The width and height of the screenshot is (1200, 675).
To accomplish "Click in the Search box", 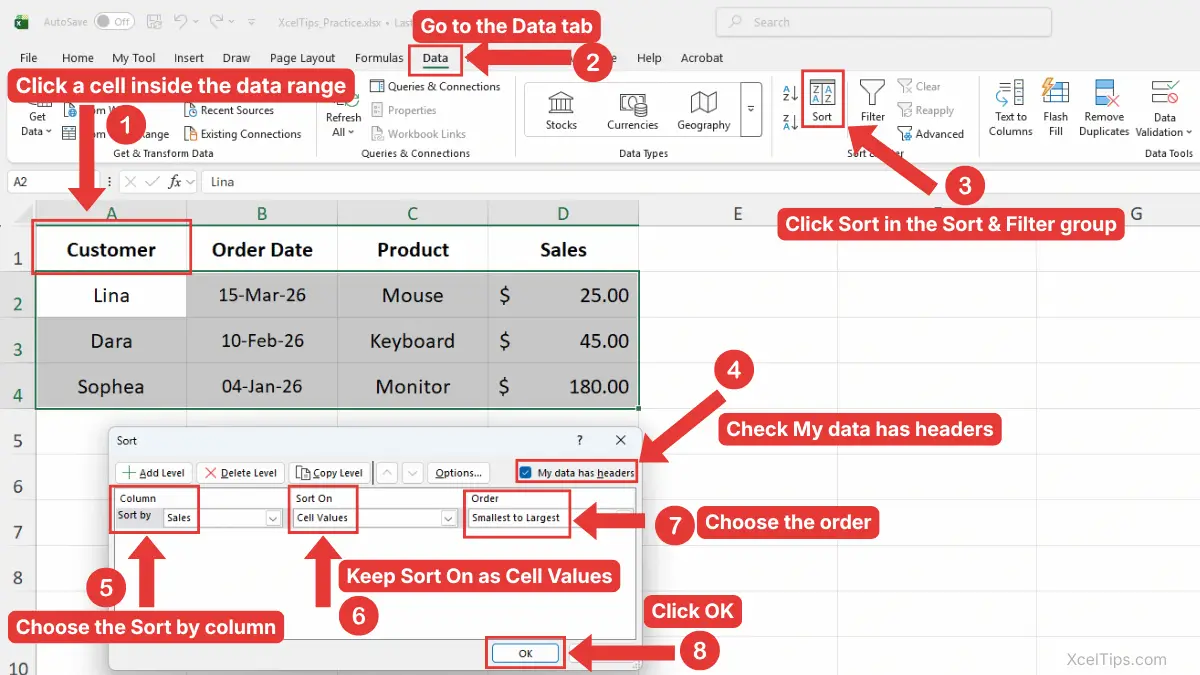I will [884, 22].
